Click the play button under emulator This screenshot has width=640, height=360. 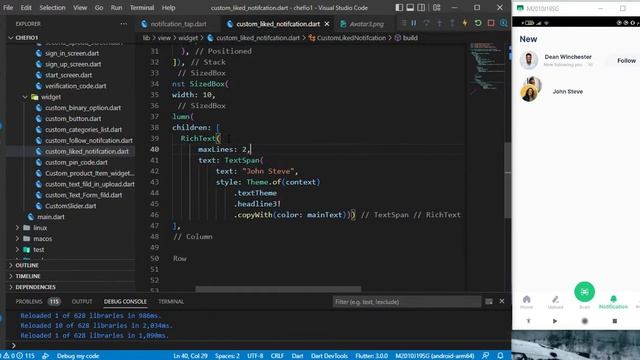click(555, 321)
